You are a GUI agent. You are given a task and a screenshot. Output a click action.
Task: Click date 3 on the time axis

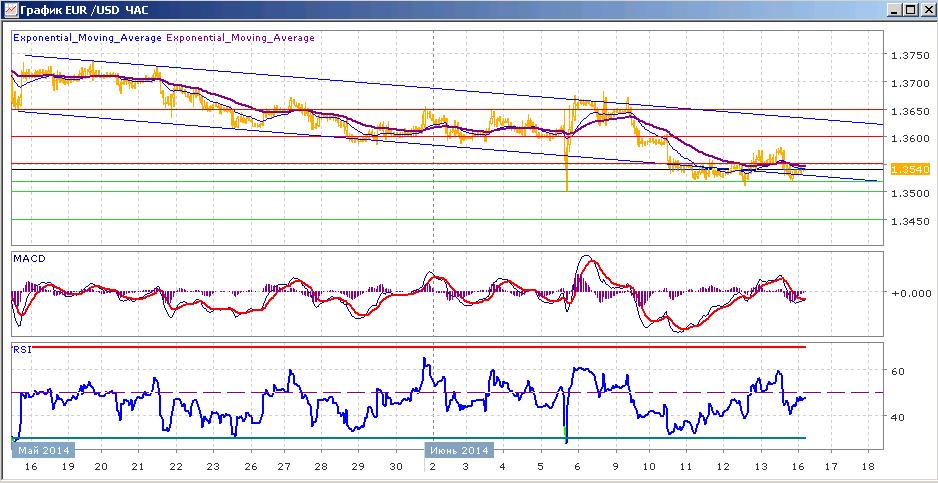point(465,467)
